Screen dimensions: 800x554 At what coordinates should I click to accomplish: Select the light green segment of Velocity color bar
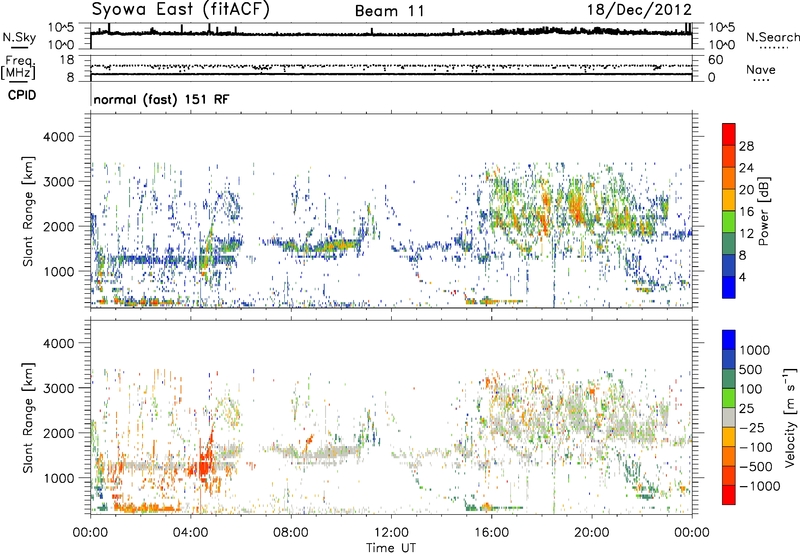pyautogui.click(x=729, y=398)
